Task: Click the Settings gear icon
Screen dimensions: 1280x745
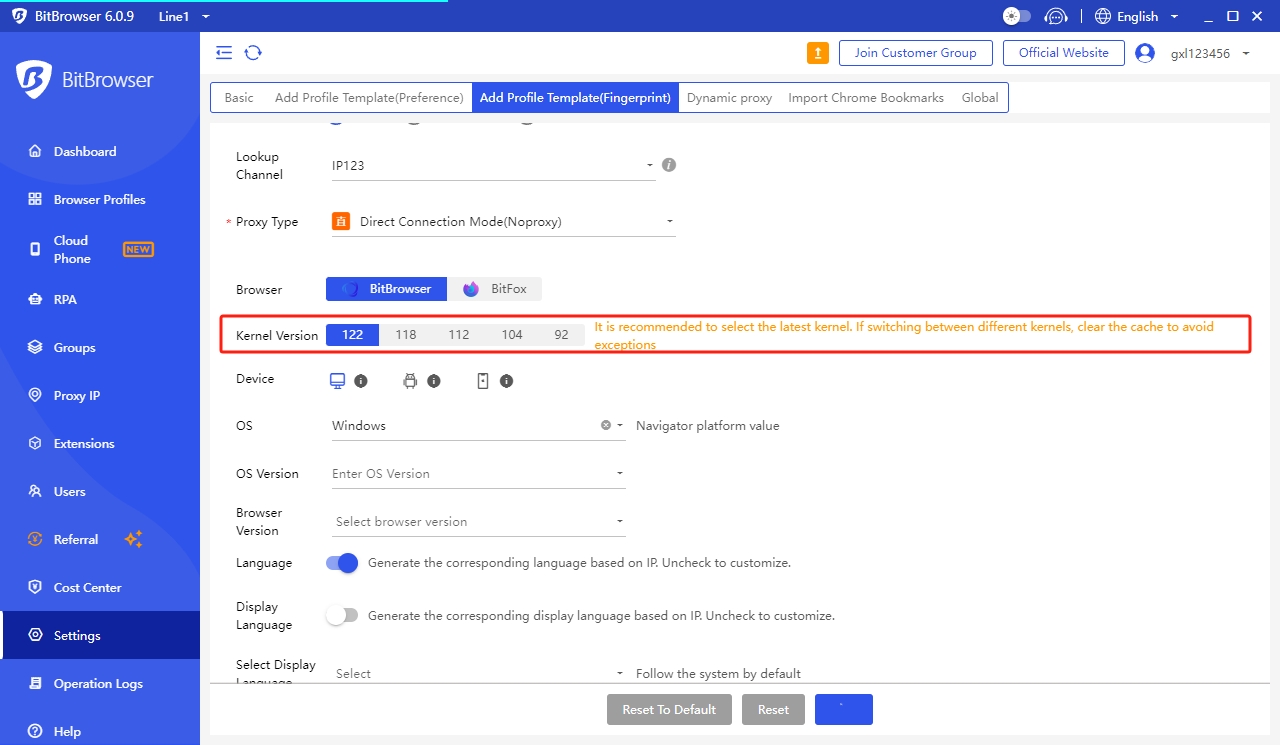Action: [x=35, y=636]
